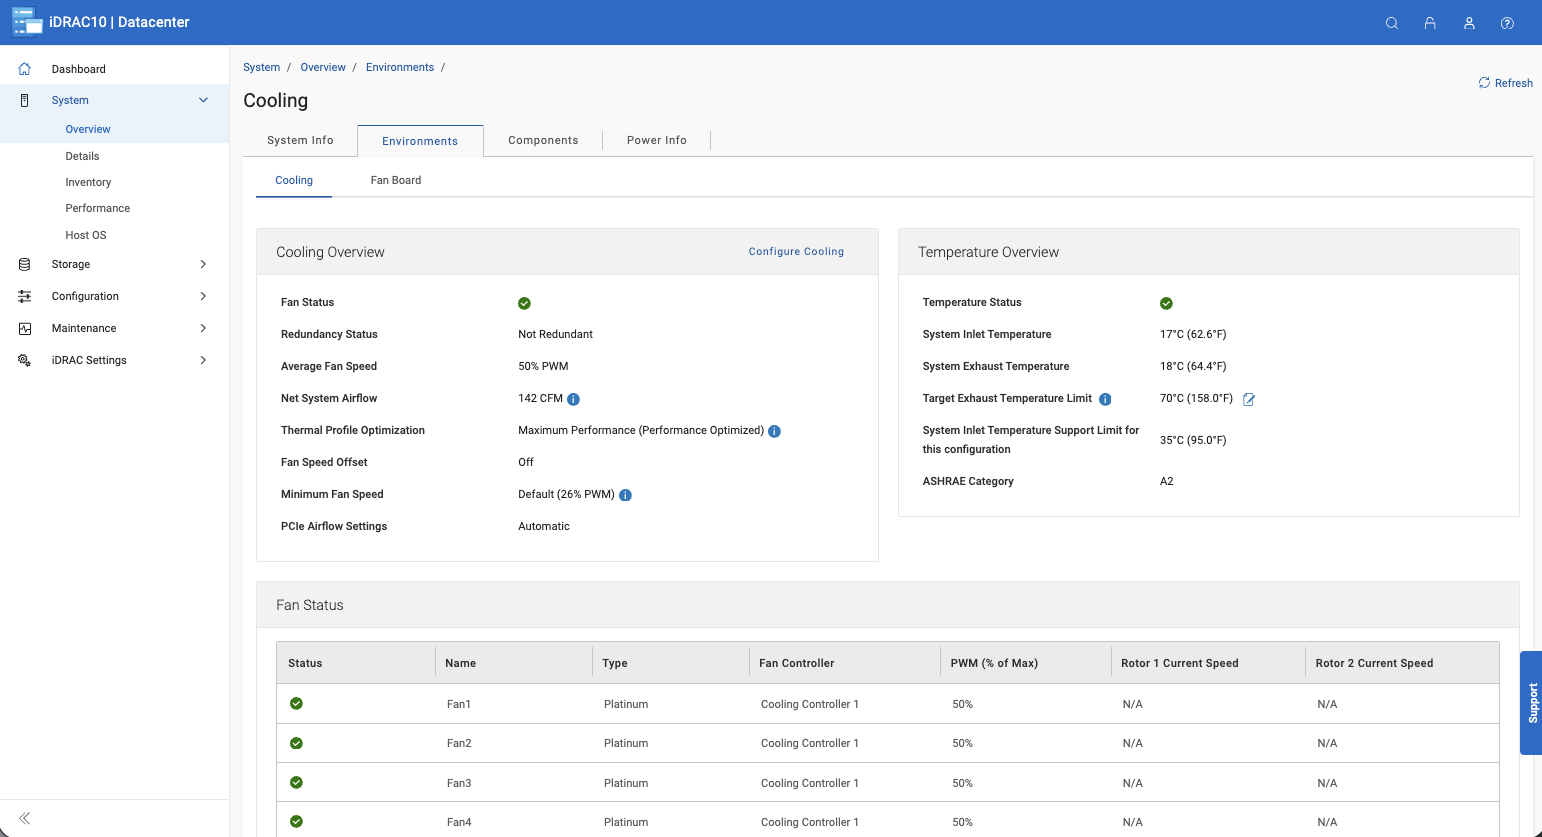The image size is (1542, 837).
Task: Switch to the Components tab
Action: pyautogui.click(x=543, y=140)
